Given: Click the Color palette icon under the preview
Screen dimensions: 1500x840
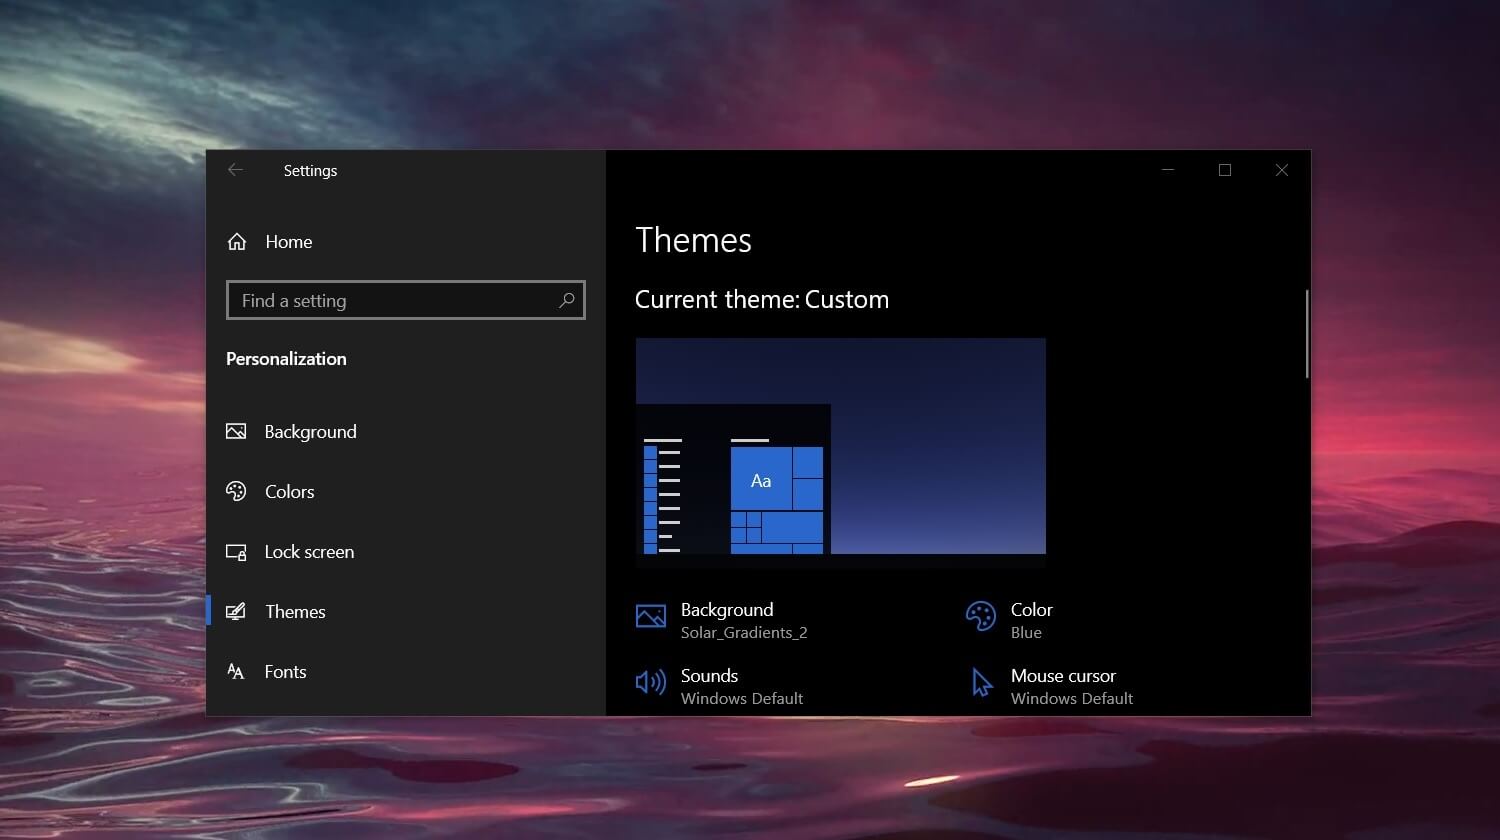Looking at the screenshot, I should pyautogui.click(x=980, y=617).
